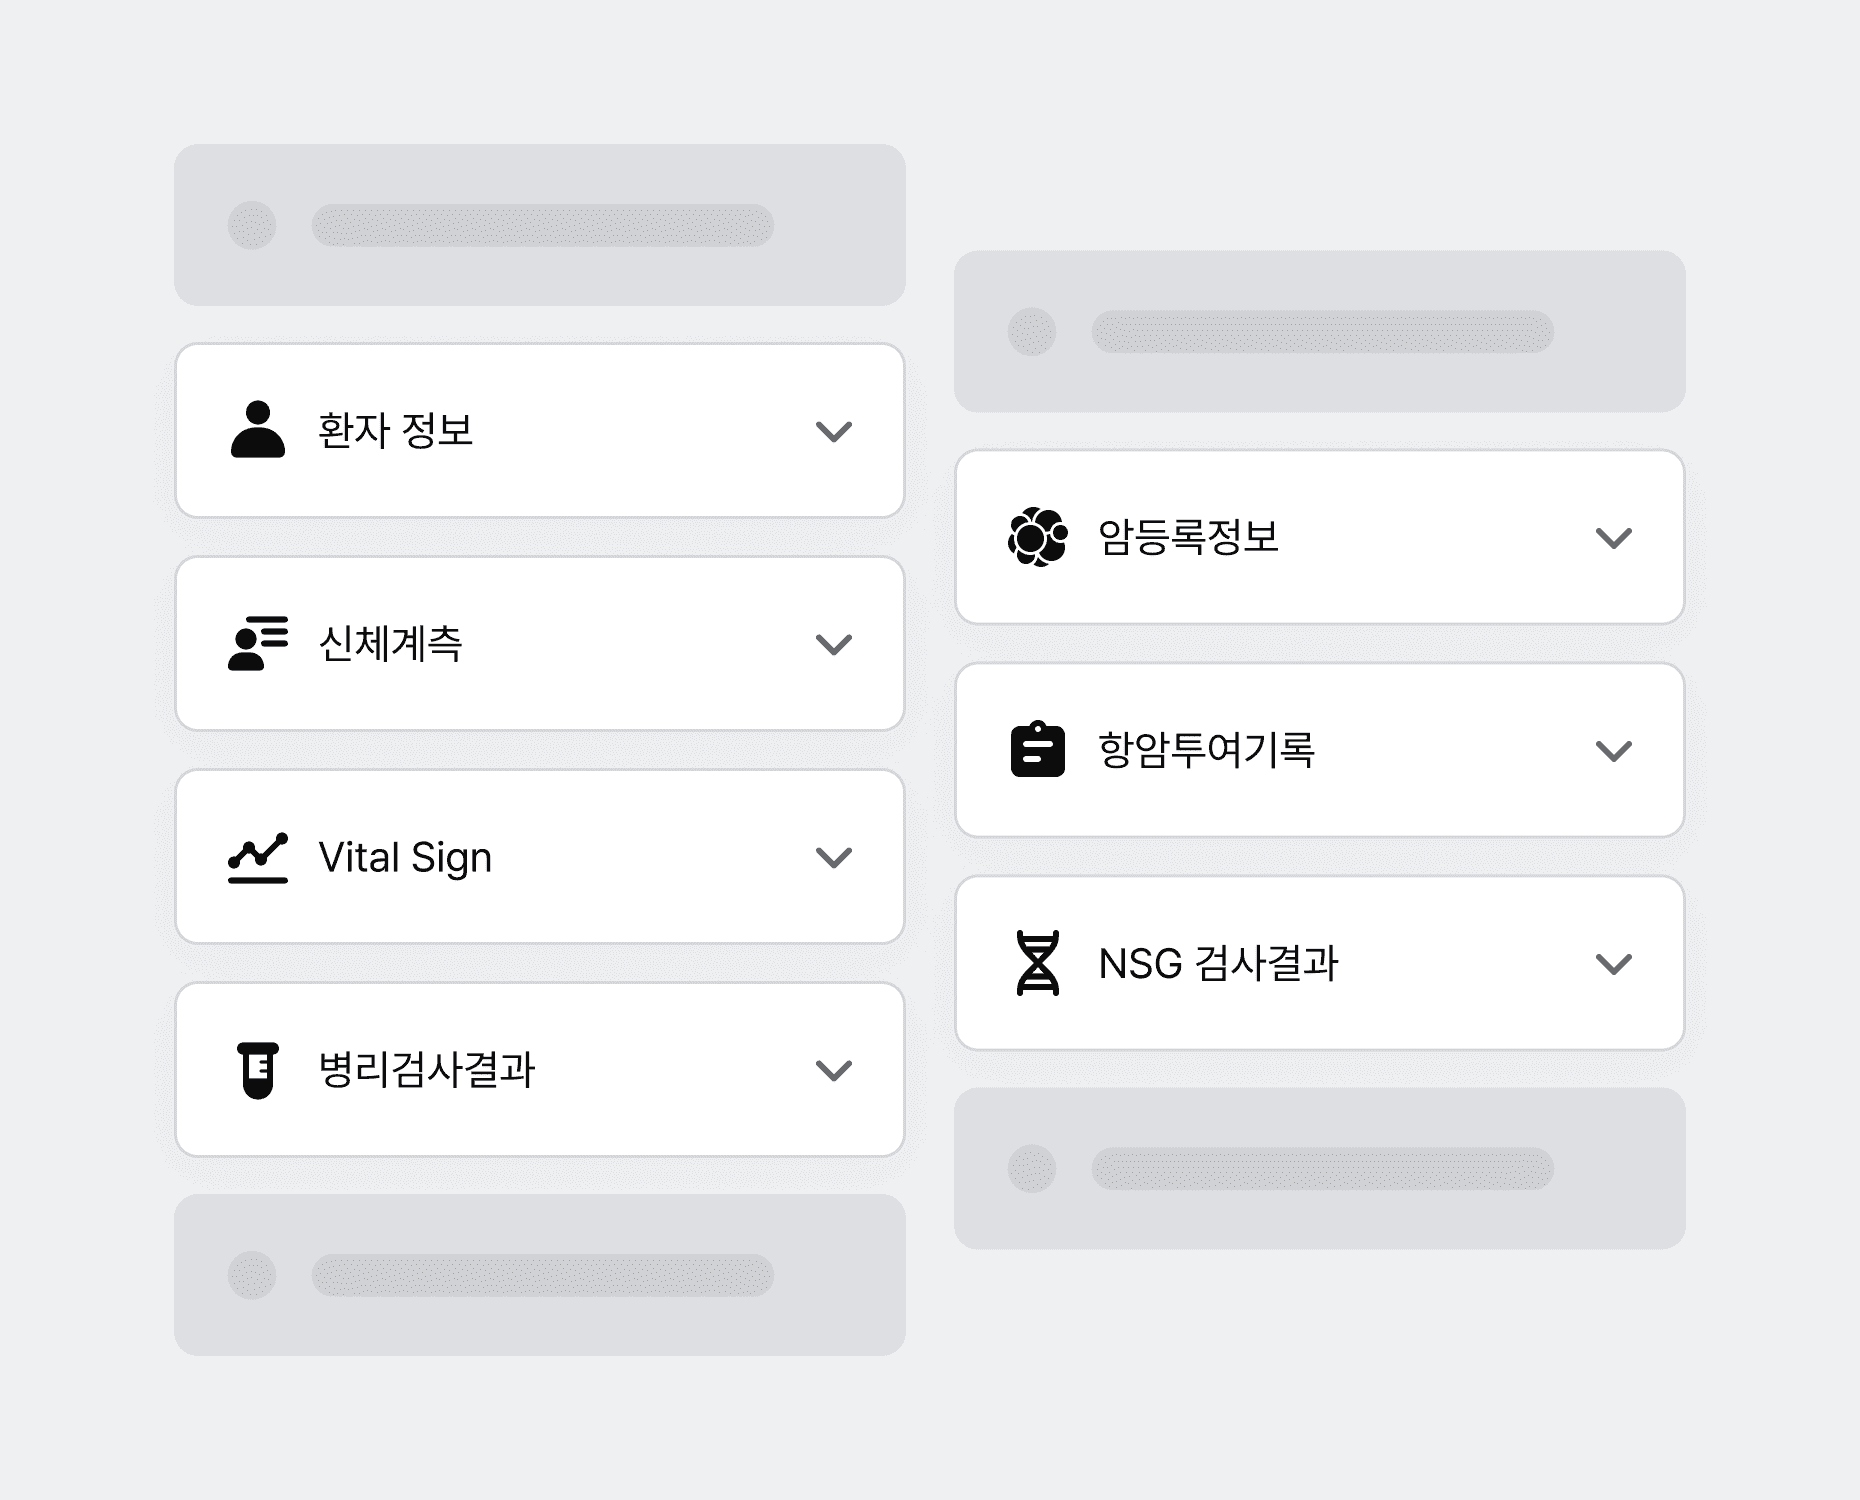The height and width of the screenshot is (1500, 1860).
Task: Click the test tube icon on 병리검사결과
Action: [x=258, y=1069]
